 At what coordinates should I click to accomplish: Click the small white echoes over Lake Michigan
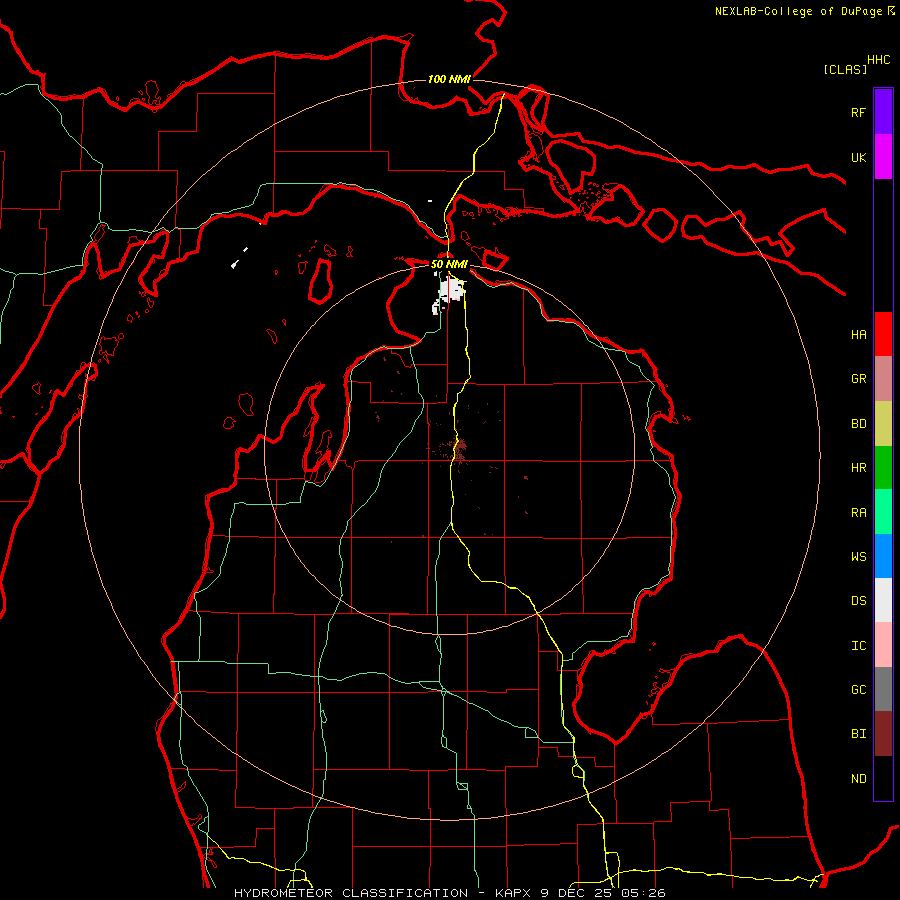239,258
